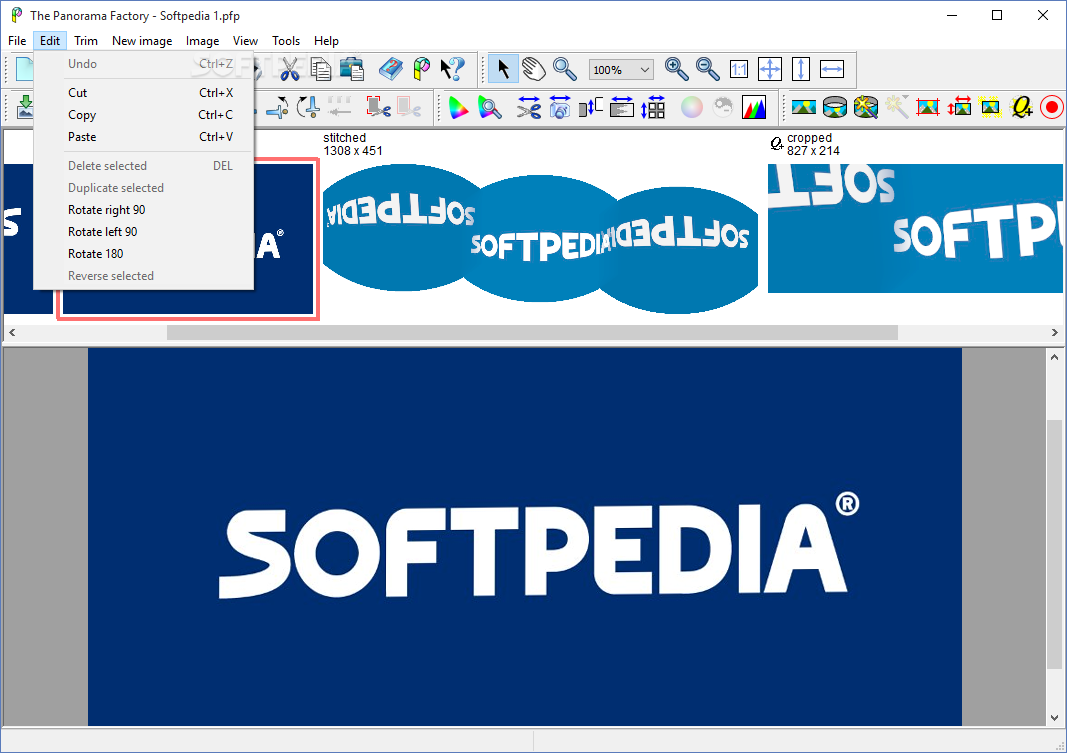Choose Cut from the Edit menu
This screenshot has height=753, width=1067.
tap(144, 93)
